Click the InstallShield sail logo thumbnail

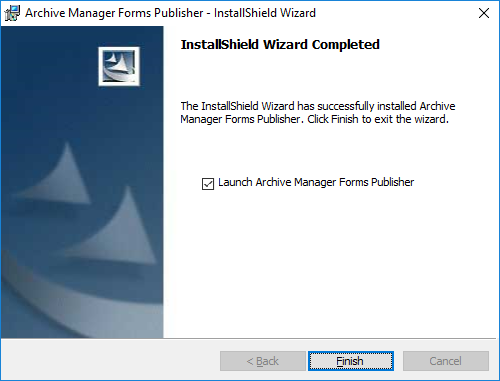click(119, 66)
